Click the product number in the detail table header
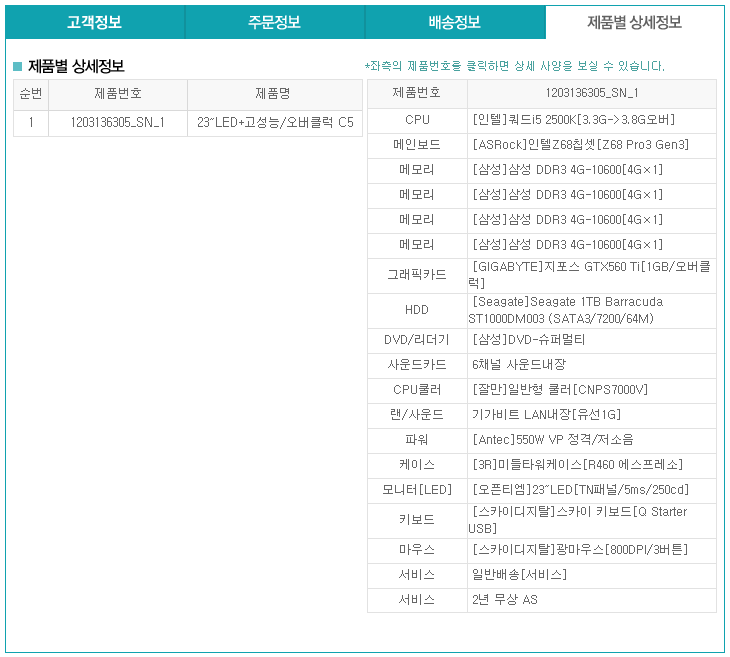The image size is (730, 657). [x=592, y=93]
